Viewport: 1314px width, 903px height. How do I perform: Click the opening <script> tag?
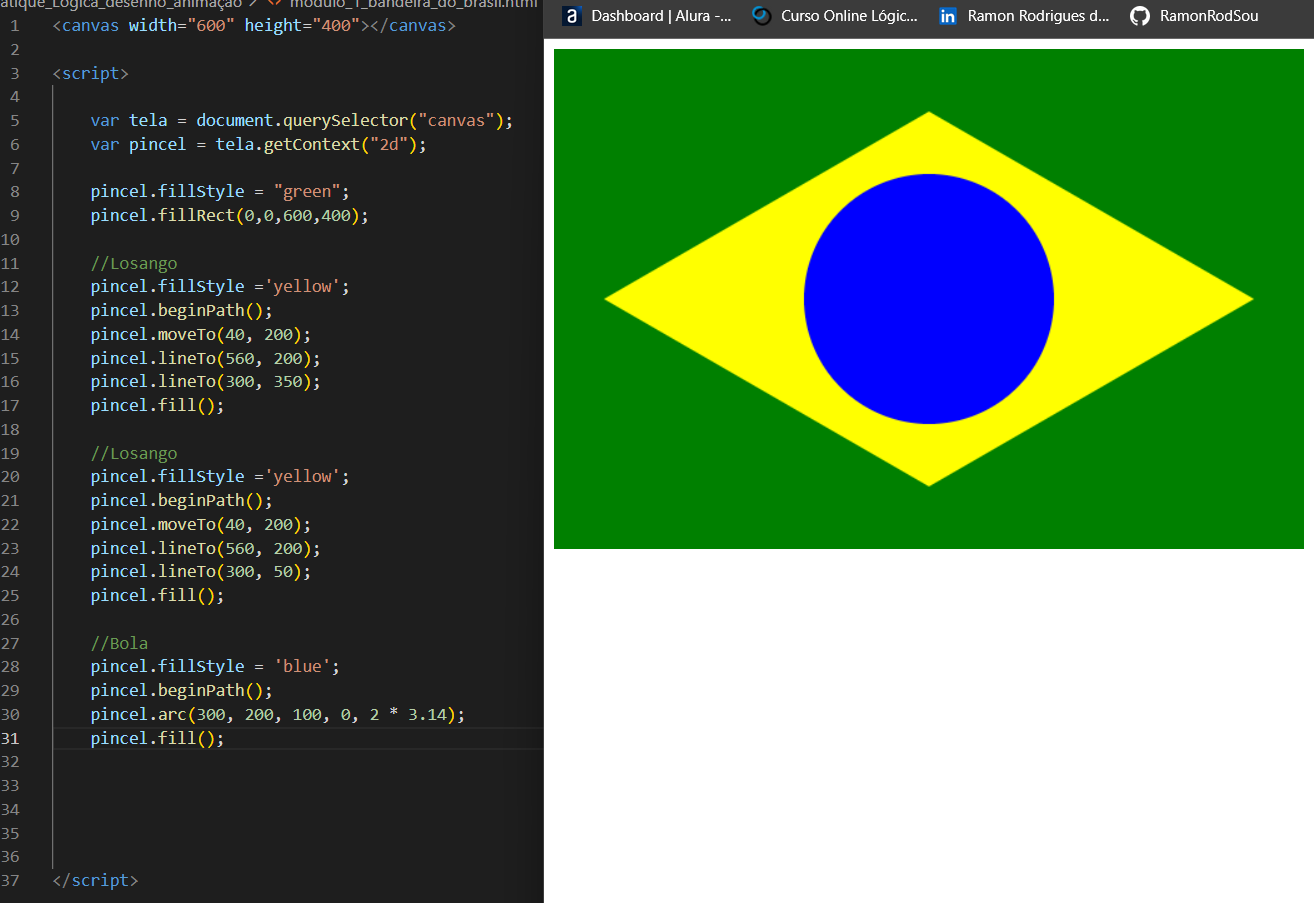pyautogui.click(x=90, y=73)
